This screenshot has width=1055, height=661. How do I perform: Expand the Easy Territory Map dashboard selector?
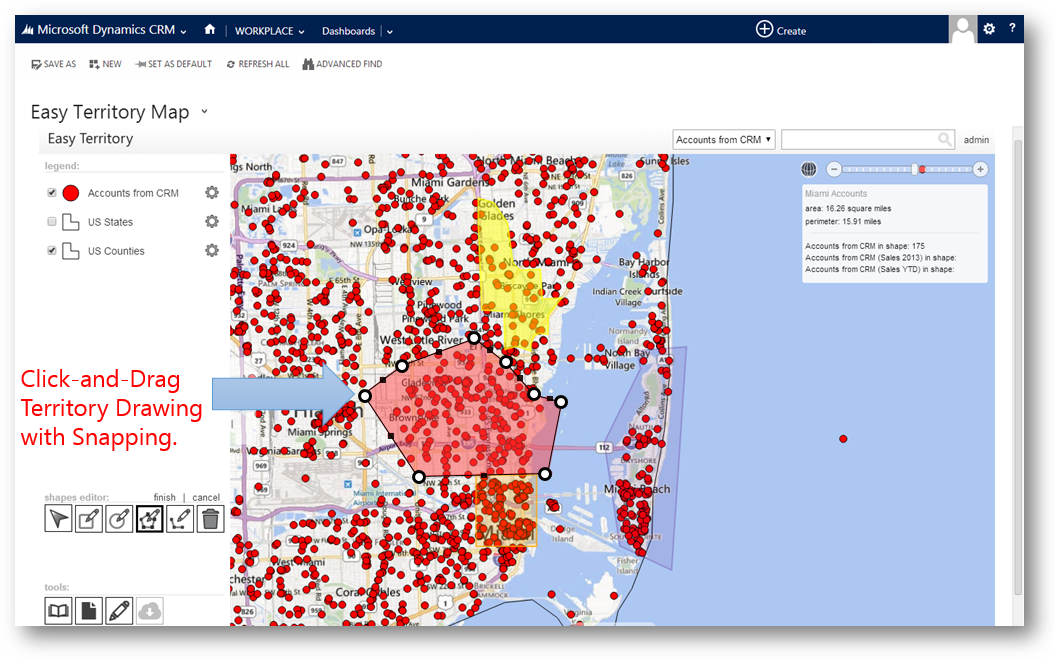pyautogui.click(x=205, y=112)
